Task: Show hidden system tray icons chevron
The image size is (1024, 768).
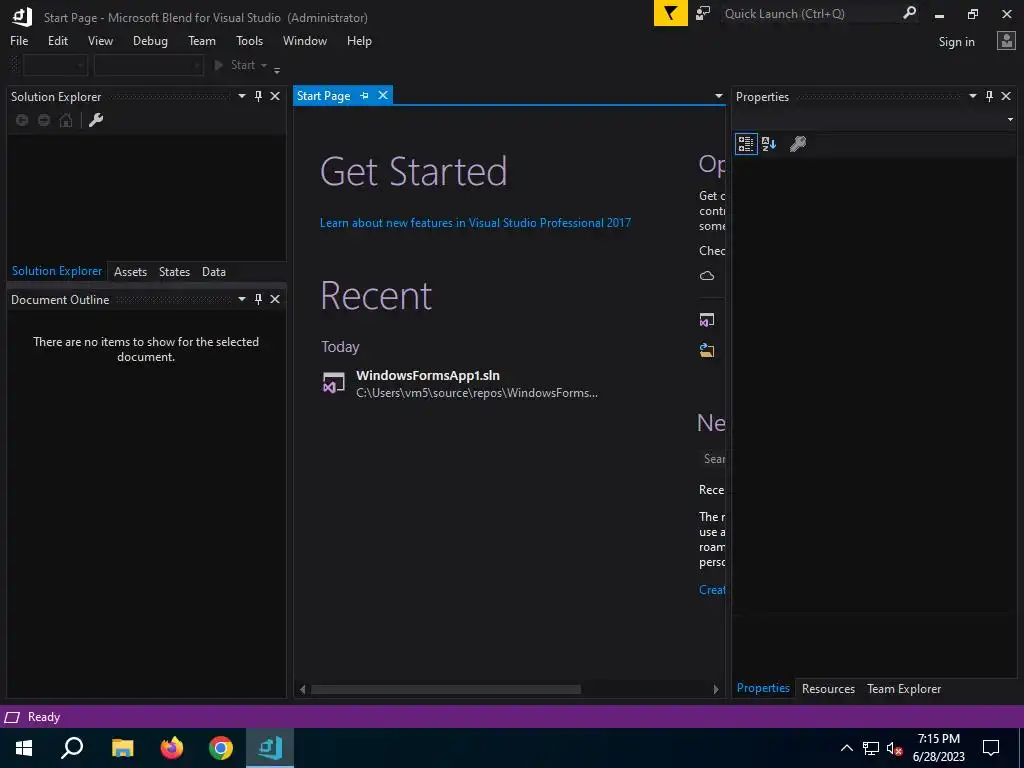Action: [x=846, y=748]
